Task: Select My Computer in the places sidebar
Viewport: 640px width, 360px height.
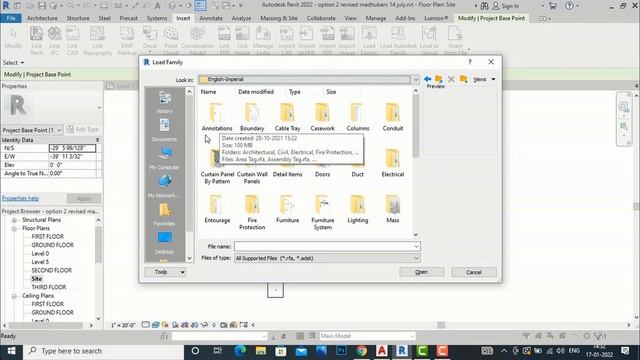Action: (x=164, y=158)
